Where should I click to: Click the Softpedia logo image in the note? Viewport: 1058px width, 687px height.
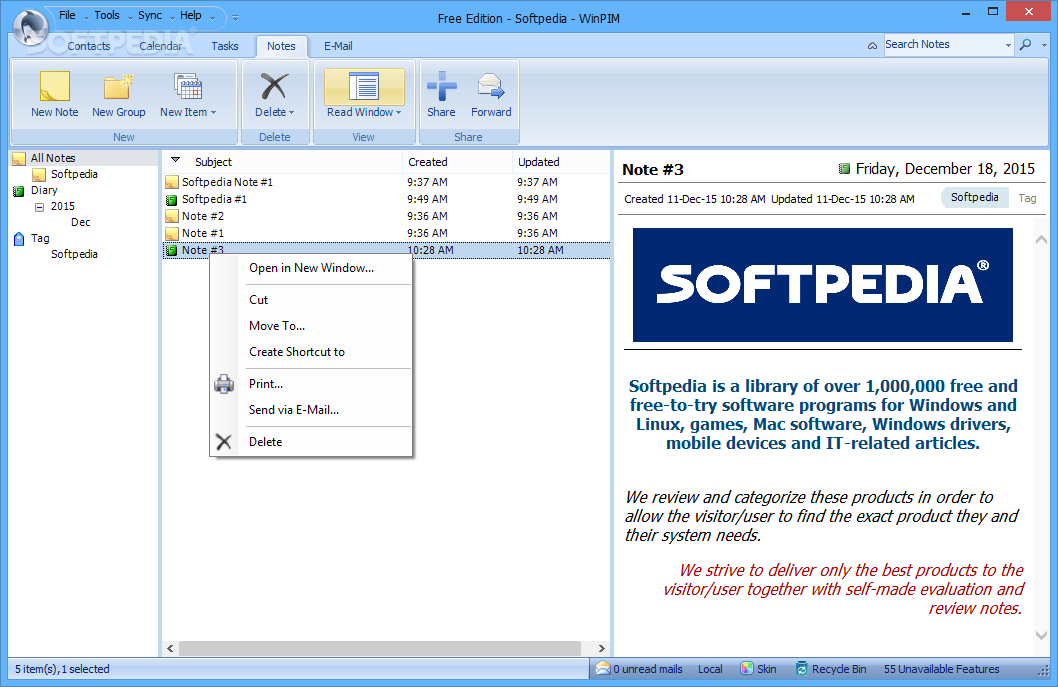(822, 285)
